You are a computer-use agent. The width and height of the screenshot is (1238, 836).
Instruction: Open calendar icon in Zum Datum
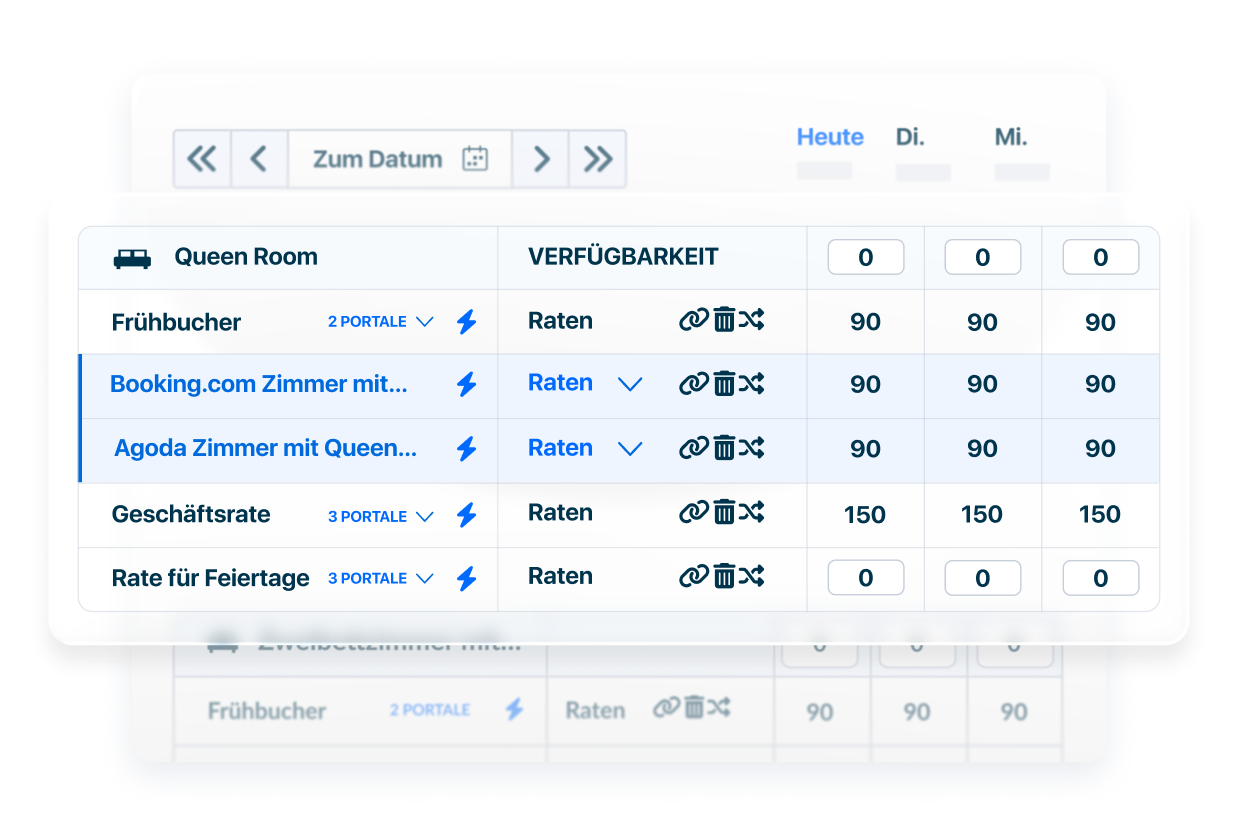click(x=475, y=159)
